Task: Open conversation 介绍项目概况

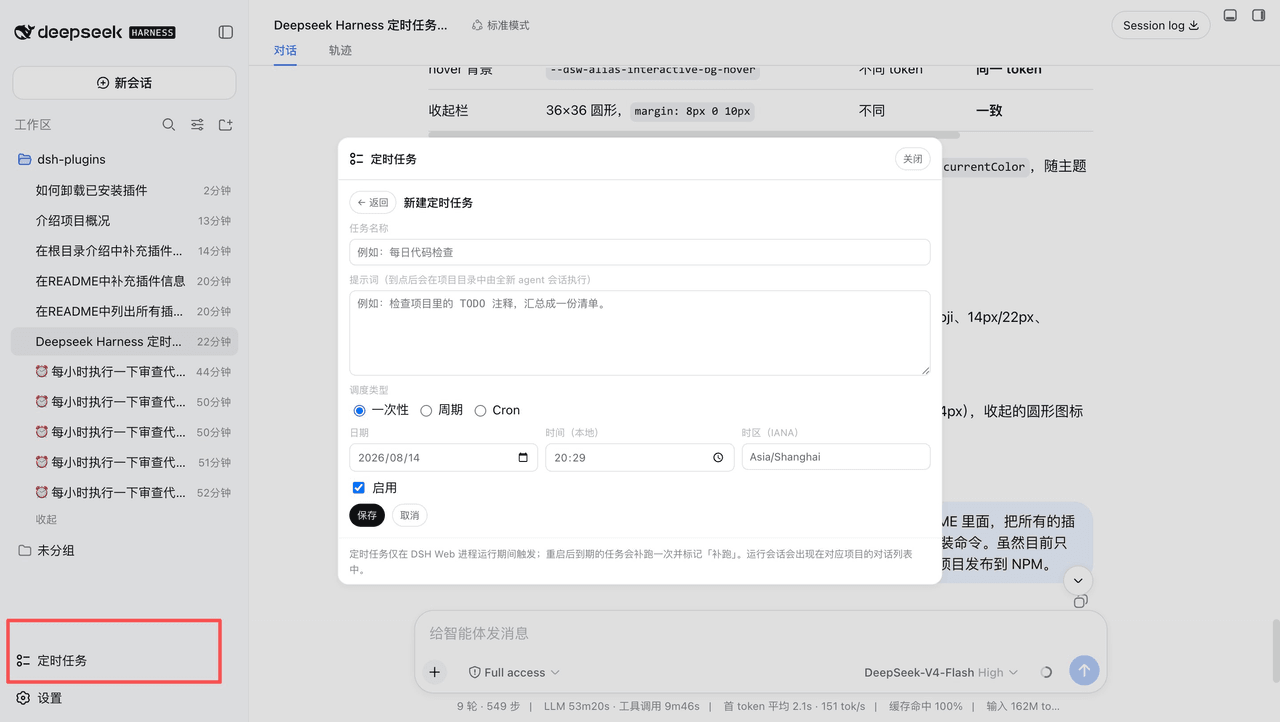Action: pyautogui.click(x=124, y=220)
